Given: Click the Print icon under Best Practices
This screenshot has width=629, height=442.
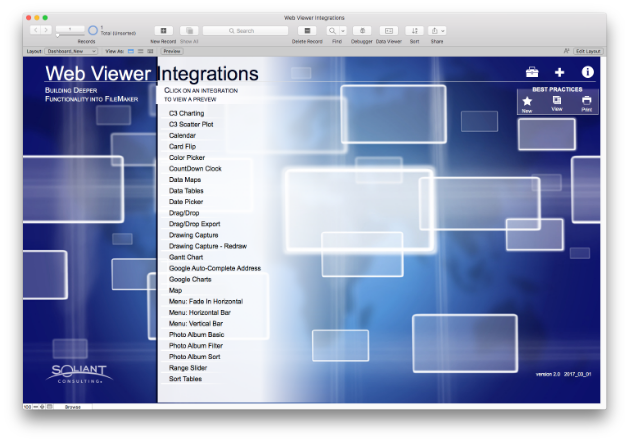Looking at the screenshot, I should [x=587, y=101].
